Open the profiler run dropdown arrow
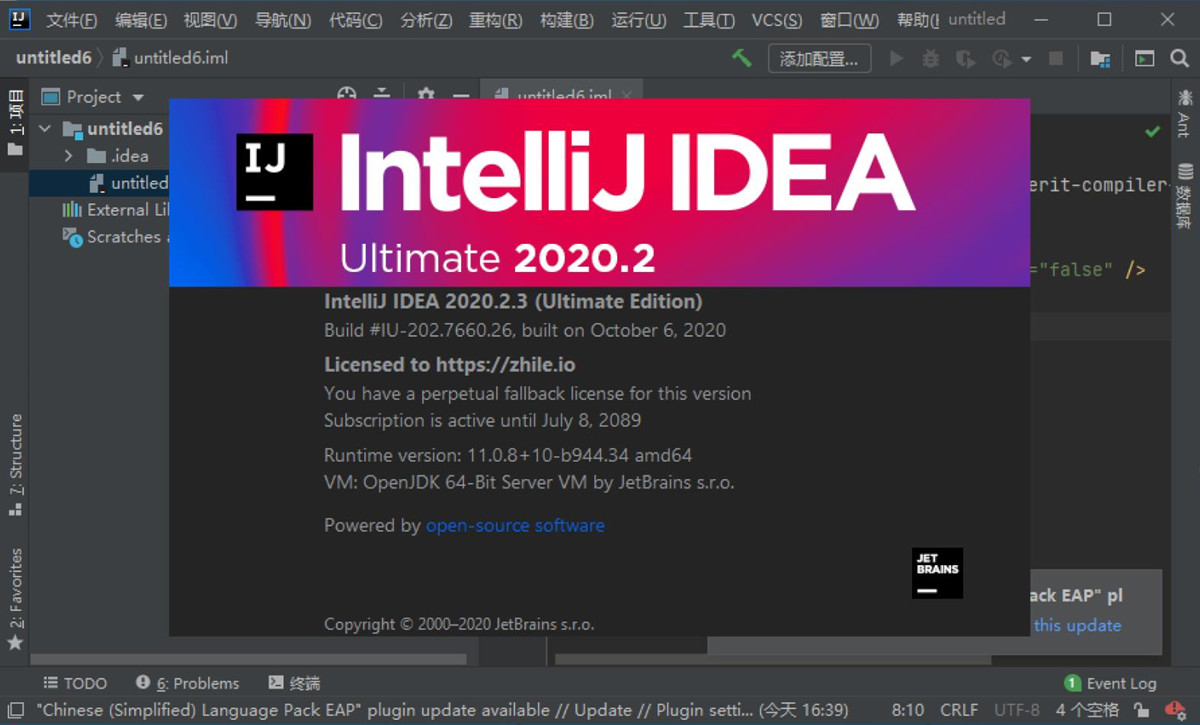The height and width of the screenshot is (725, 1200). (x=1026, y=59)
